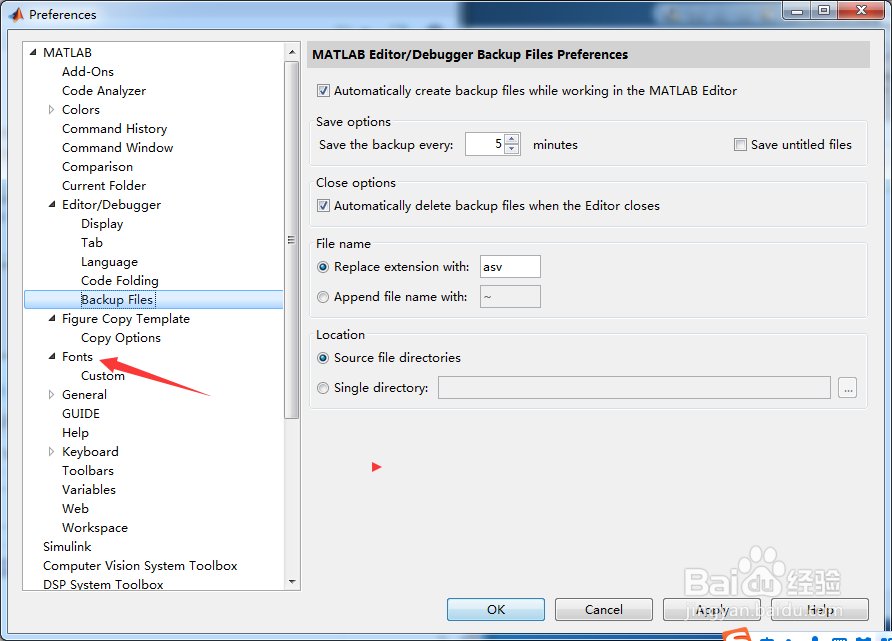Open Code Analyzer preferences
The height and width of the screenshot is (641, 892).
tap(104, 90)
